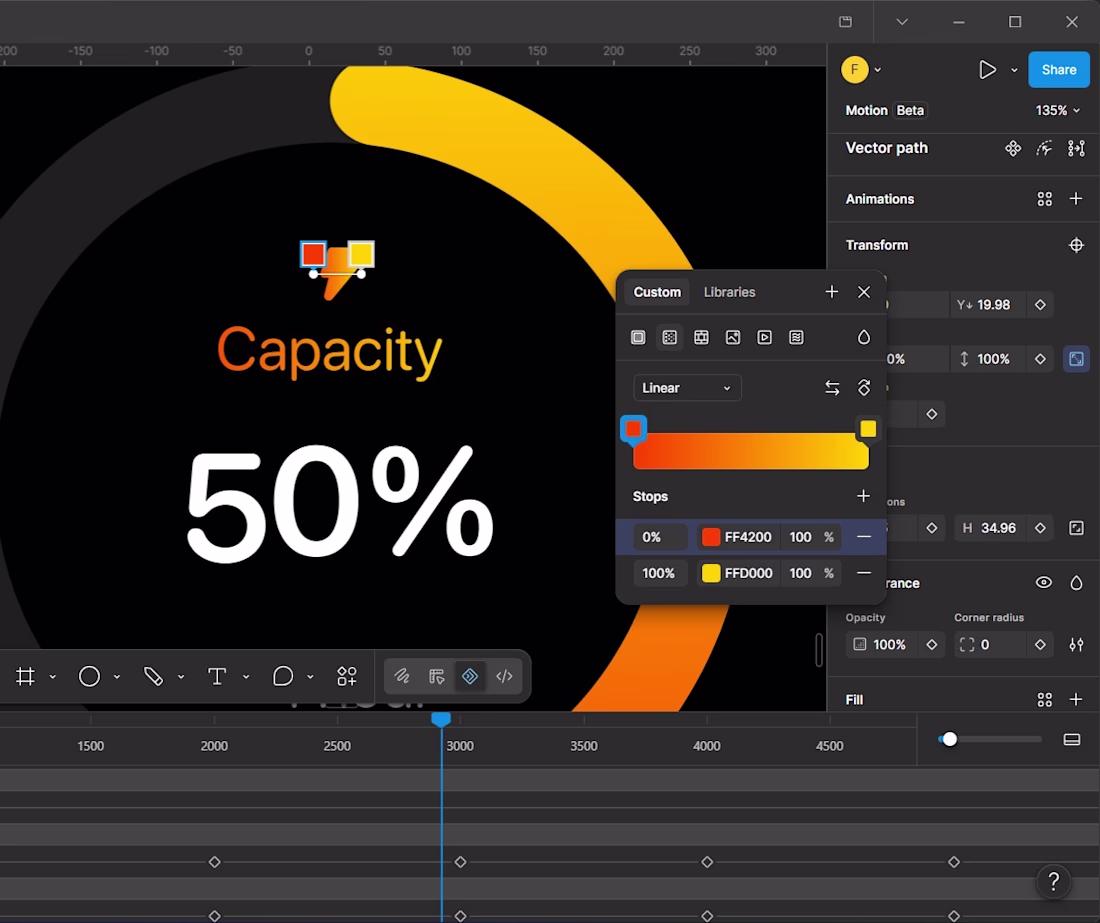Add a new animation
This screenshot has width=1100, height=923.
tap(1076, 199)
